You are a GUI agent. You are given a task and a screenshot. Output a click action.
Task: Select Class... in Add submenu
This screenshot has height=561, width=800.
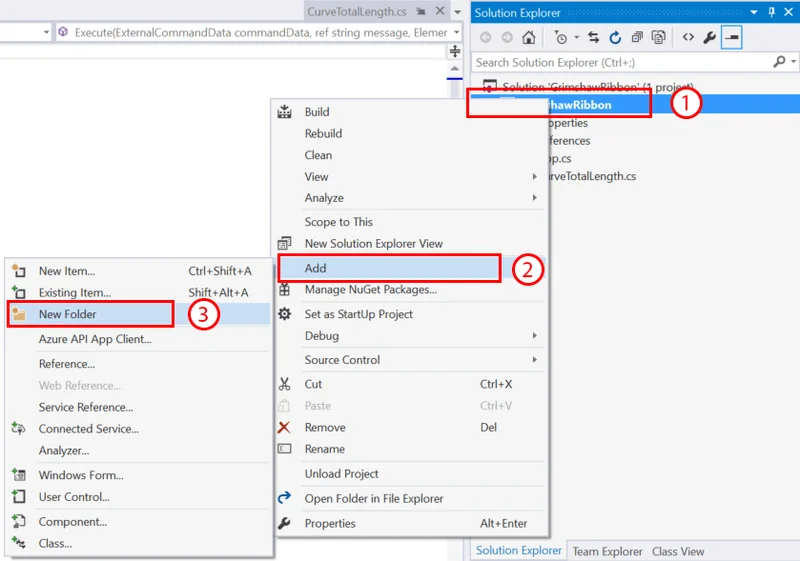(138, 544)
